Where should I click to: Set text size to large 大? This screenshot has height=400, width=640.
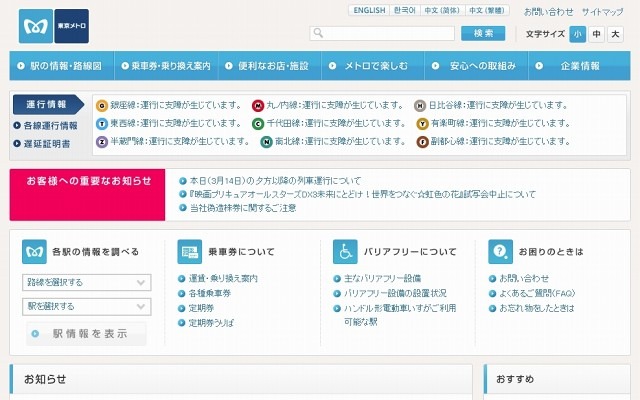(616, 34)
